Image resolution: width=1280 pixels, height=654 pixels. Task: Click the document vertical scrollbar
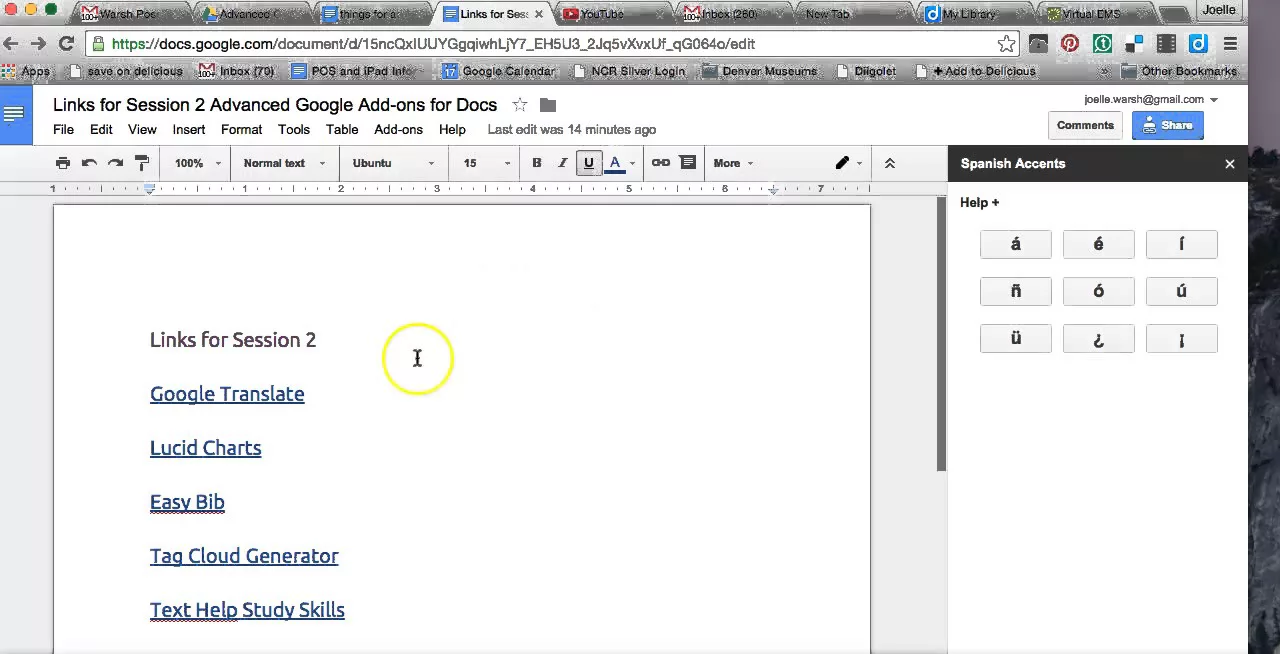941,335
